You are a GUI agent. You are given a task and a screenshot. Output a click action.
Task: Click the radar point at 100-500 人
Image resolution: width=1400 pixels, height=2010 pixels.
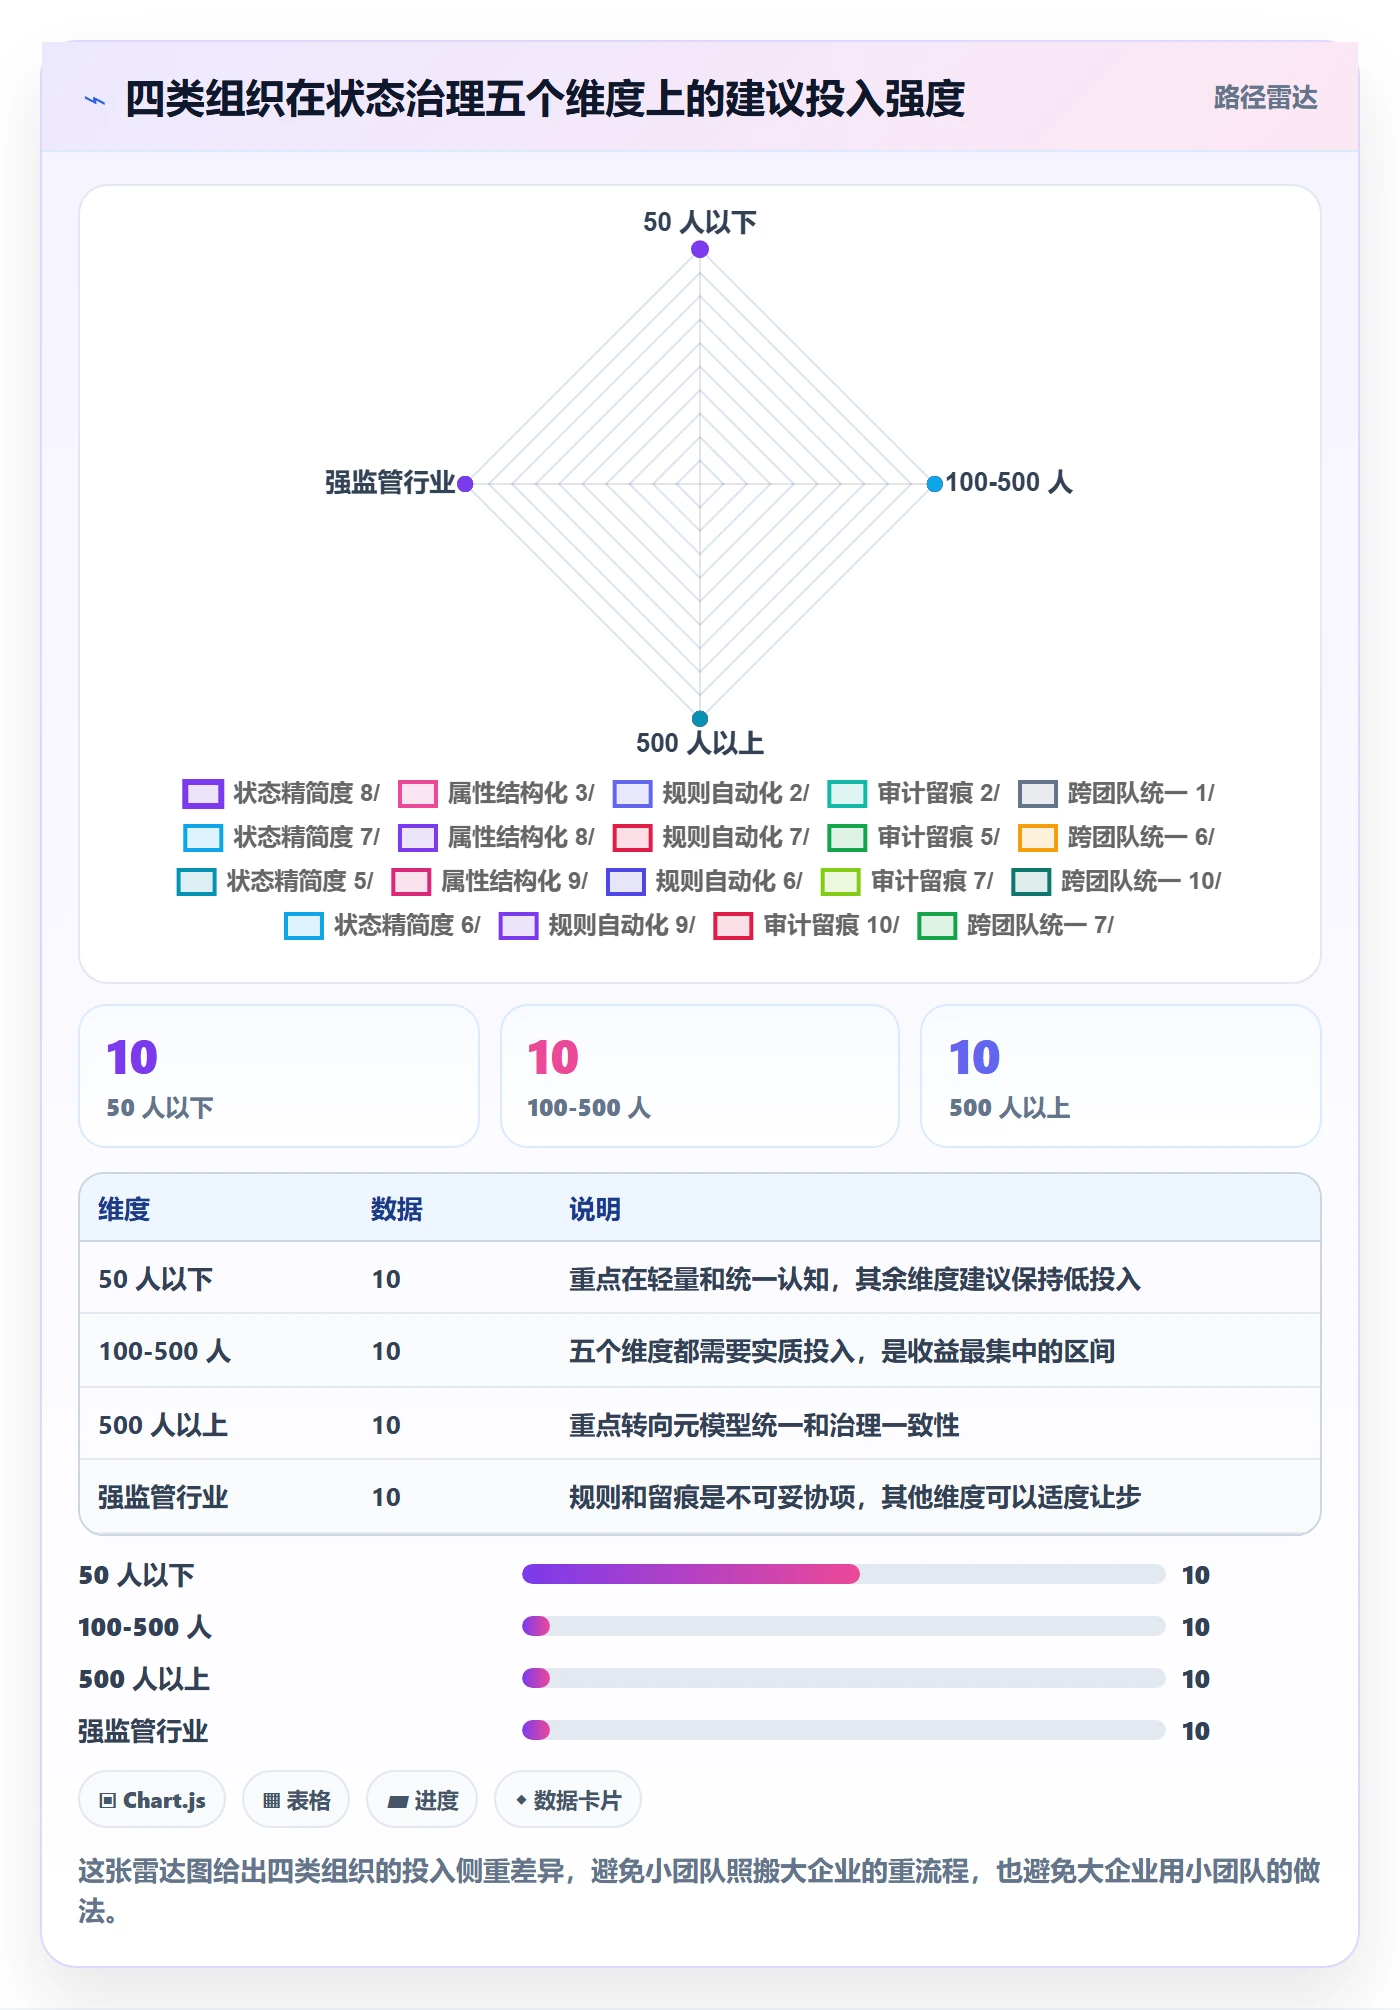coord(934,484)
